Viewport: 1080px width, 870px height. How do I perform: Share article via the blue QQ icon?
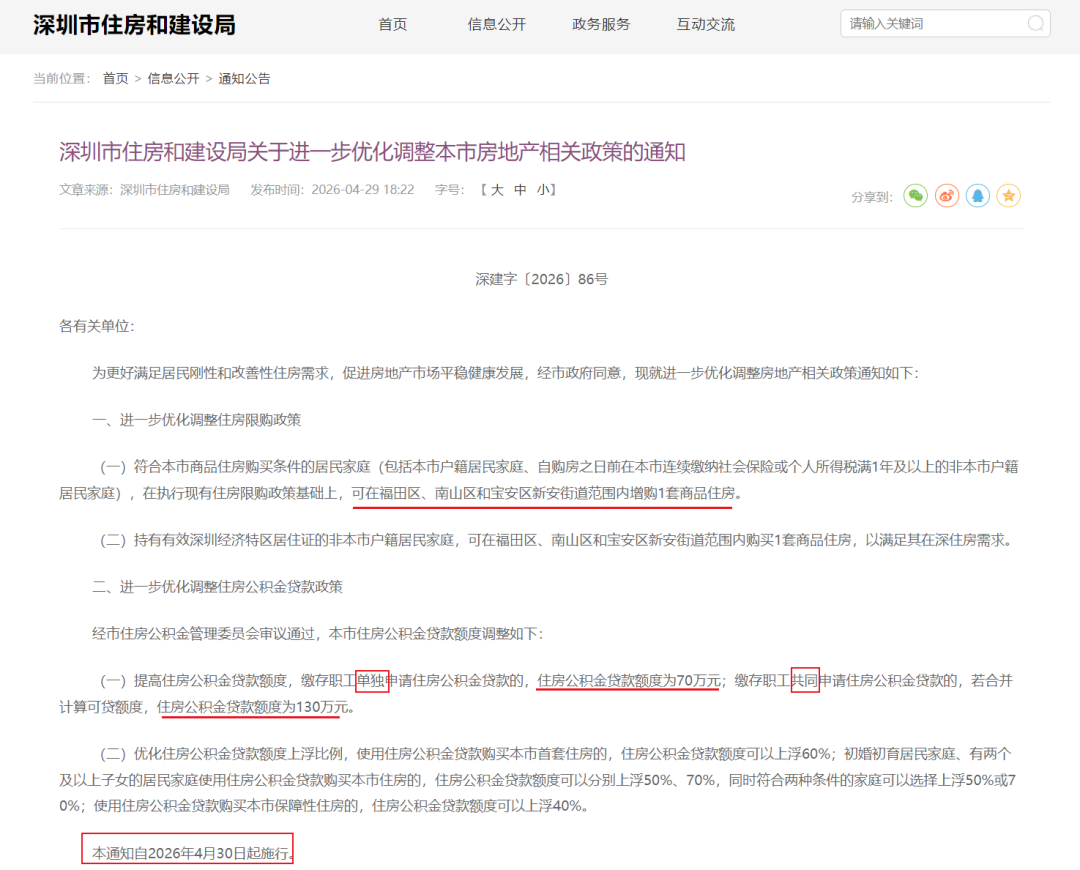pyautogui.click(x=978, y=196)
